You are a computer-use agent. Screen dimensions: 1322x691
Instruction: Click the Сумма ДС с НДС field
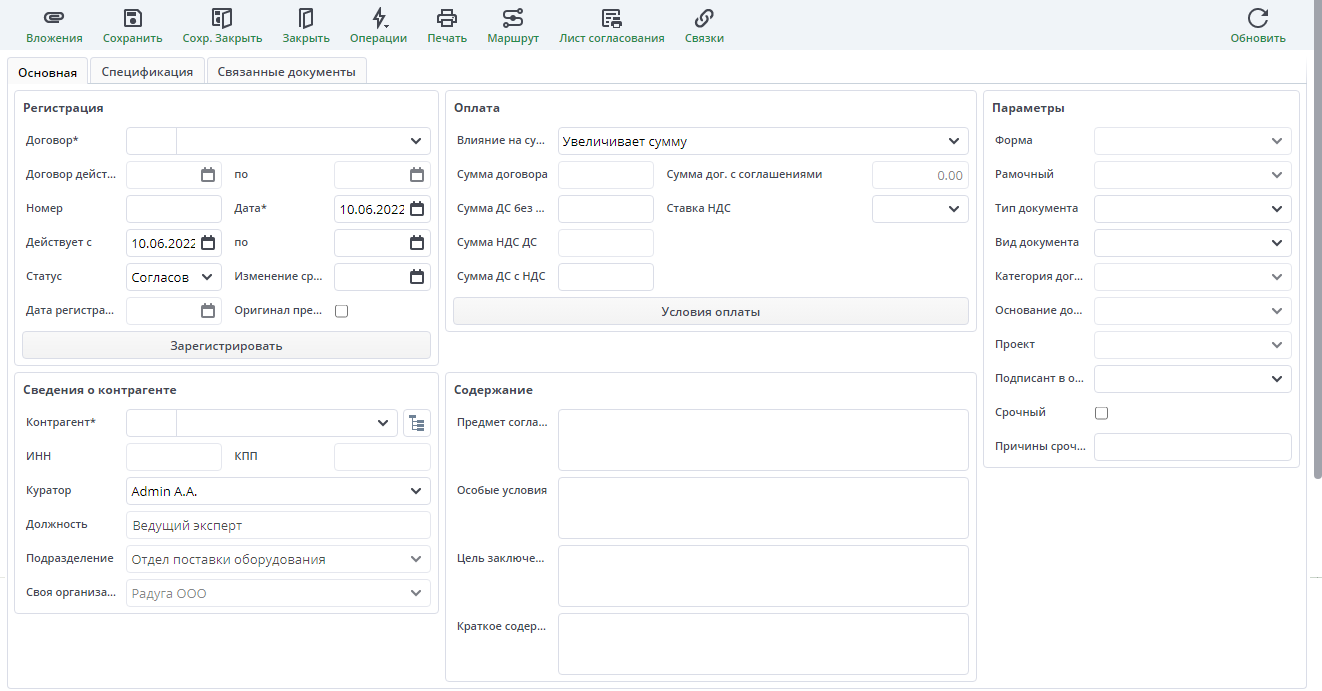click(606, 277)
